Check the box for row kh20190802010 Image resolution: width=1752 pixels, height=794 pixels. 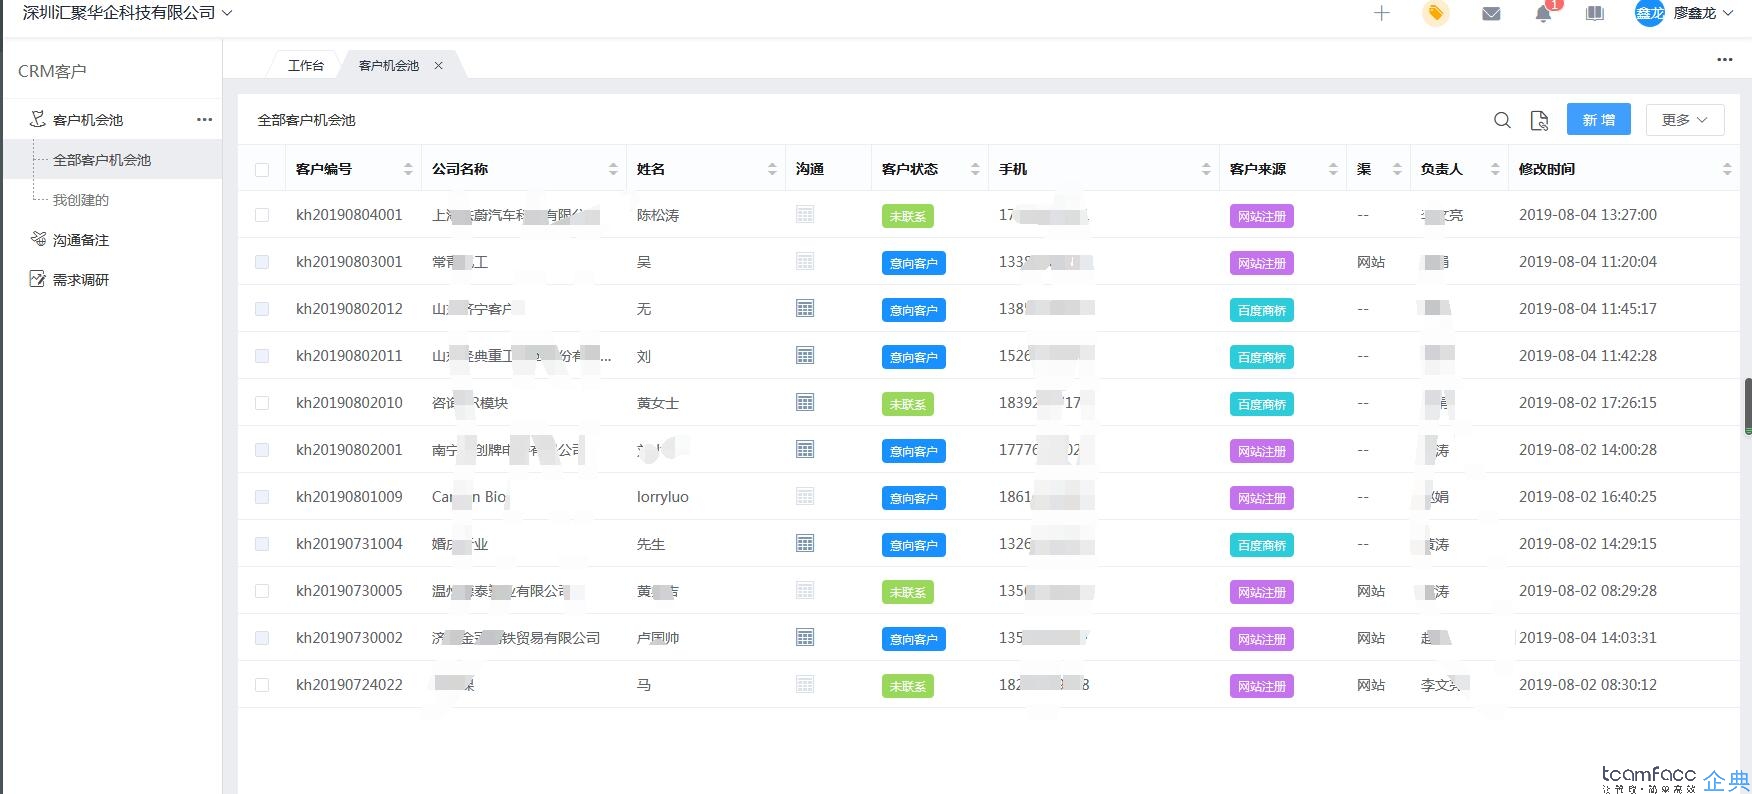click(x=262, y=403)
